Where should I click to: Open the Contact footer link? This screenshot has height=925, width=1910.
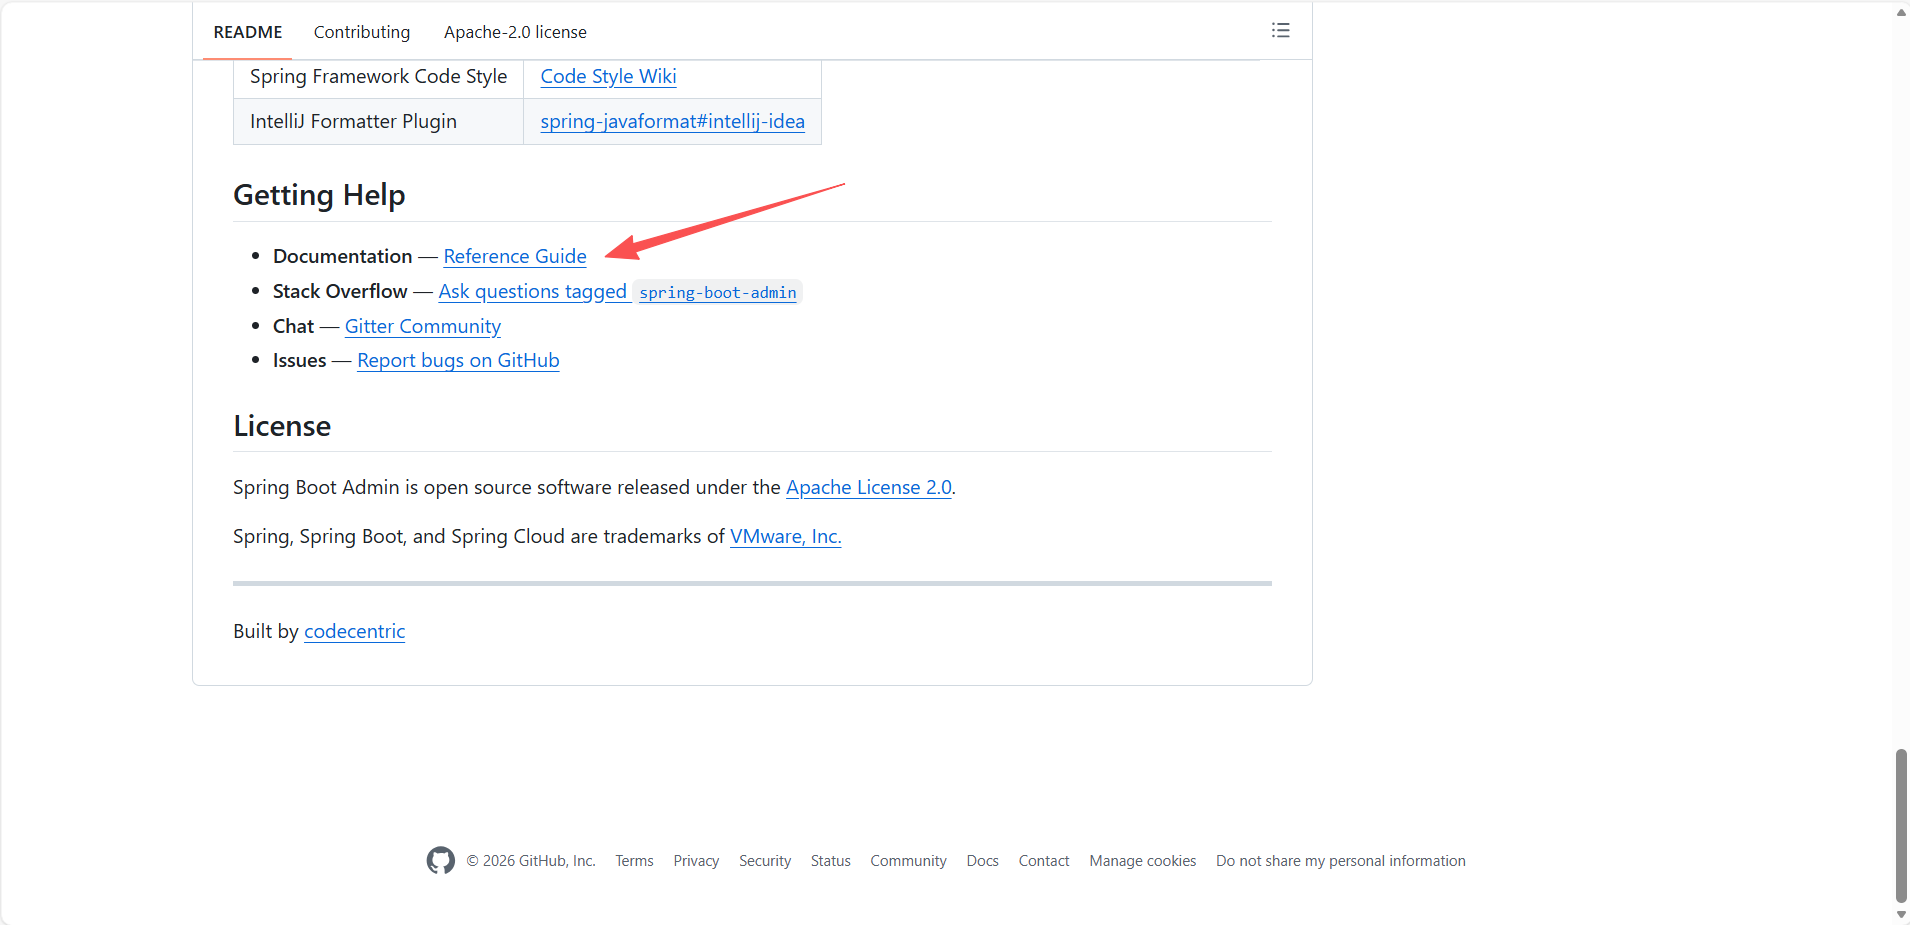(x=1044, y=861)
